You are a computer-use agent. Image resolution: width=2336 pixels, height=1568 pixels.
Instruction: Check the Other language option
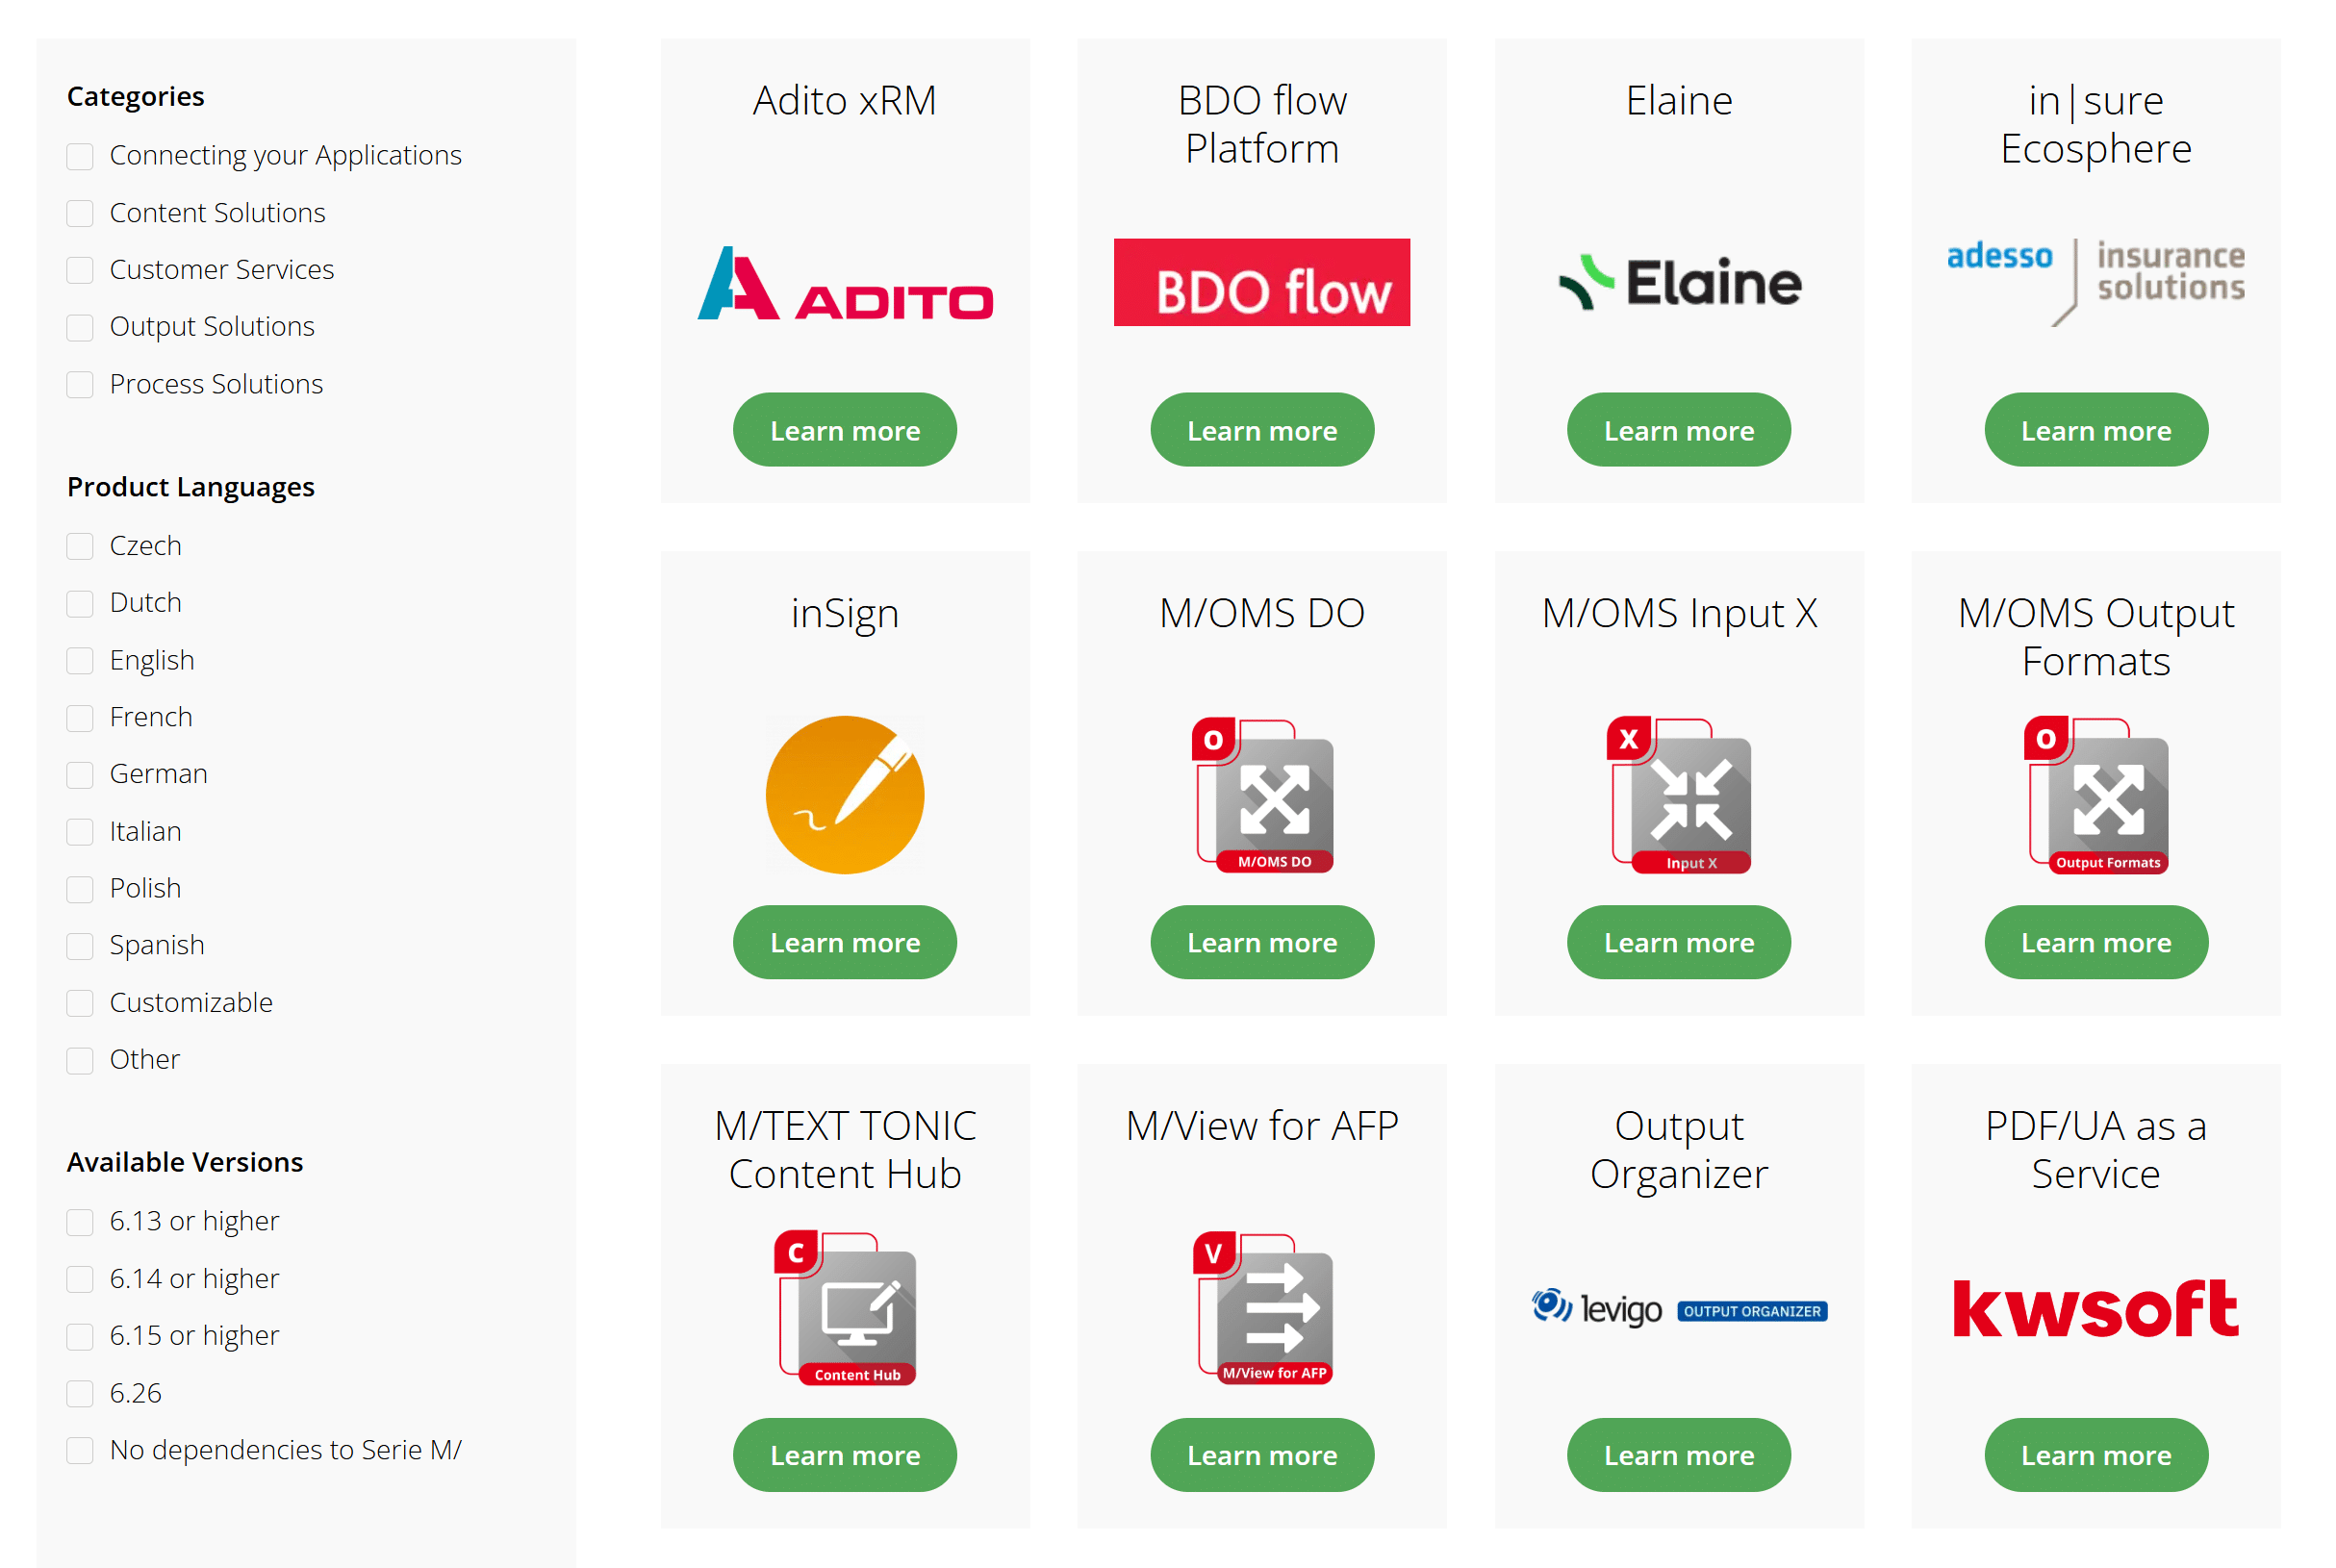click(80, 1060)
